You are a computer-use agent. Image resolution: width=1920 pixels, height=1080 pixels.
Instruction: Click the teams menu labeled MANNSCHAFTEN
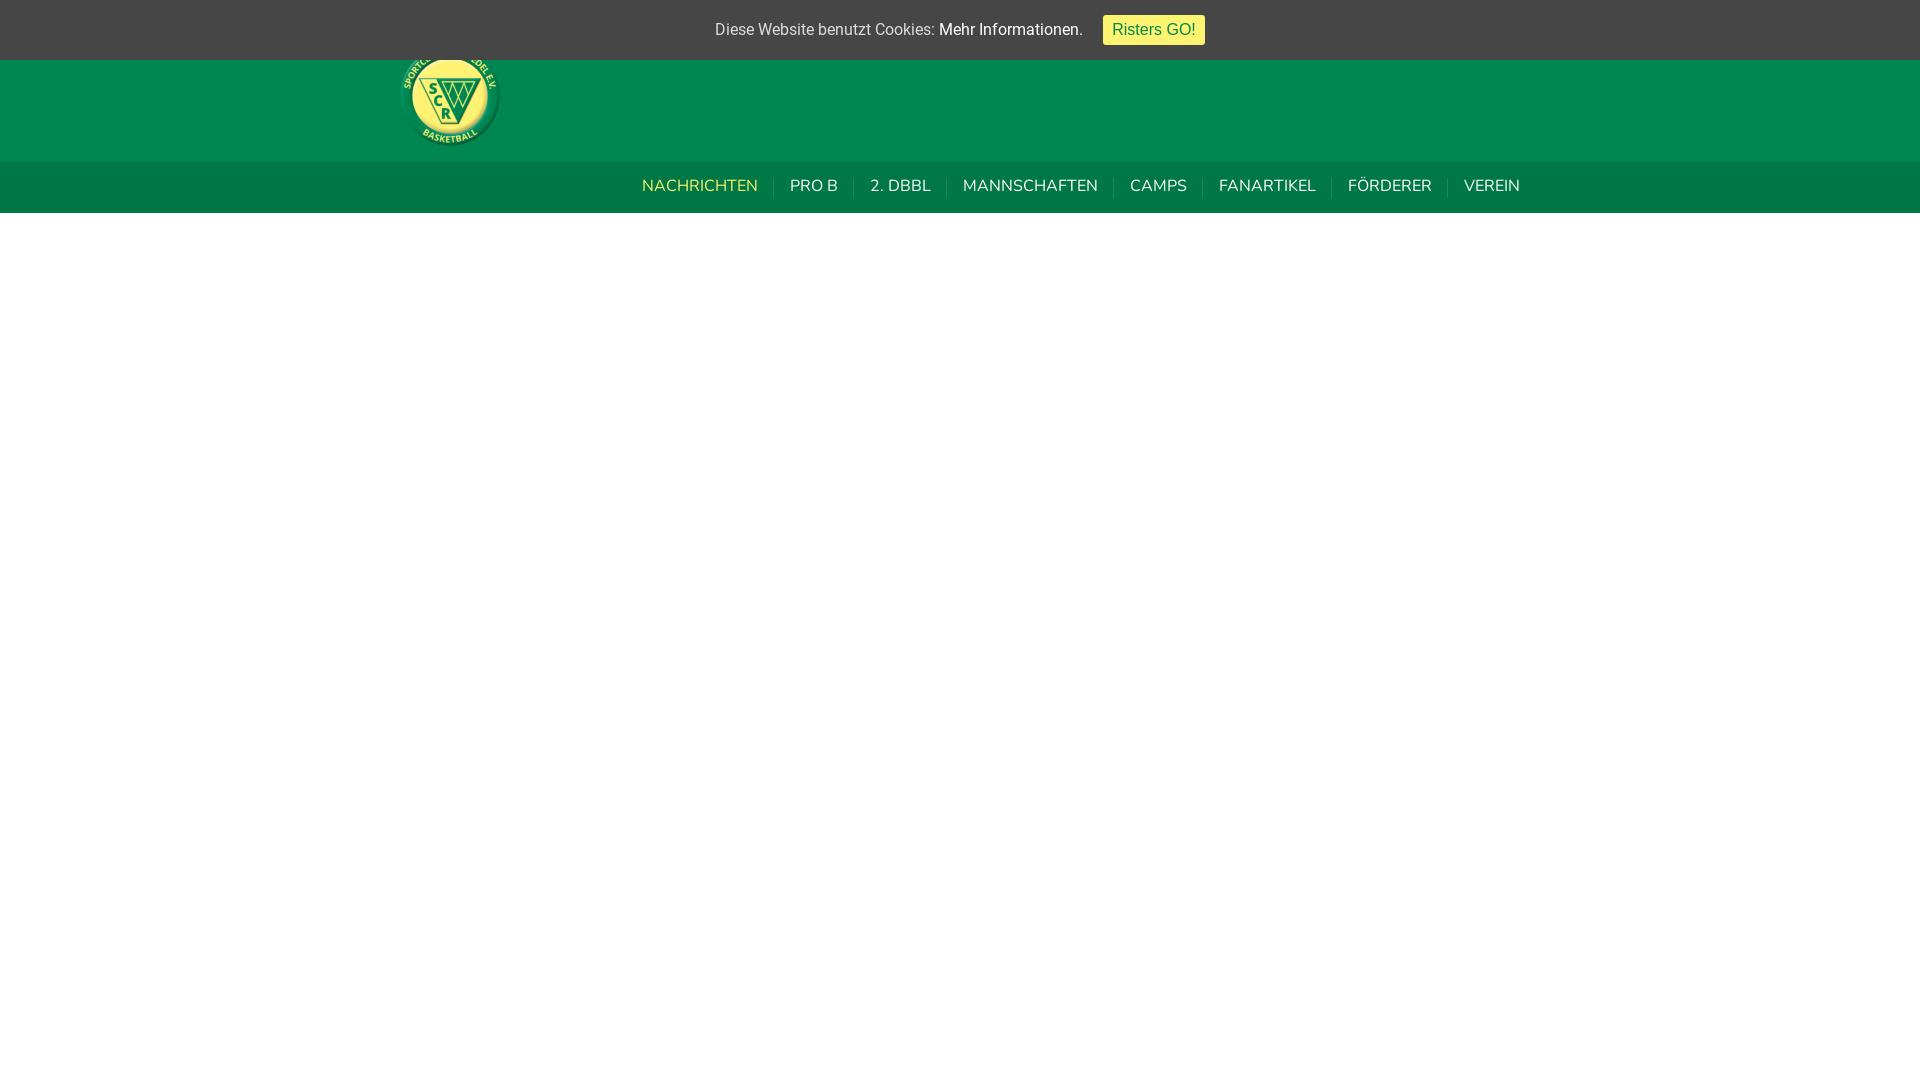click(1029, 186)
